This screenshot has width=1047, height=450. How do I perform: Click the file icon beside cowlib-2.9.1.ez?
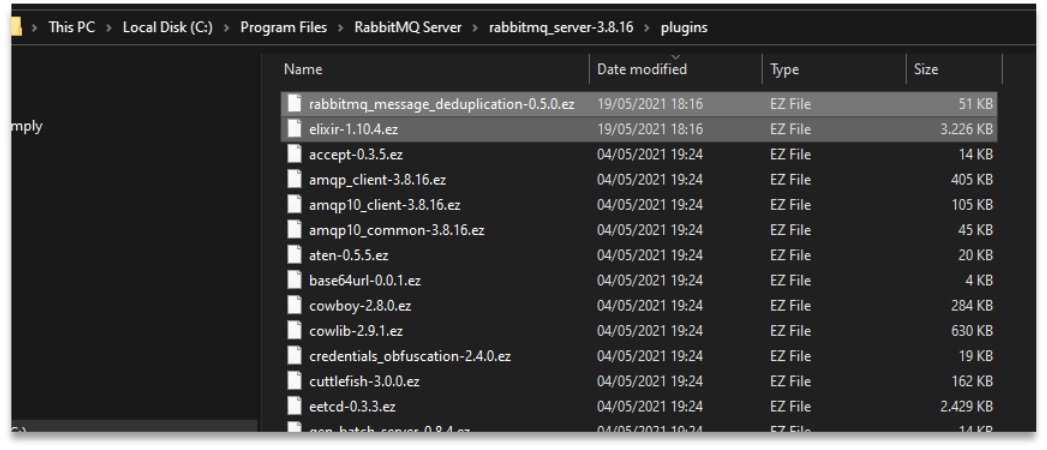tap(294, 330)
